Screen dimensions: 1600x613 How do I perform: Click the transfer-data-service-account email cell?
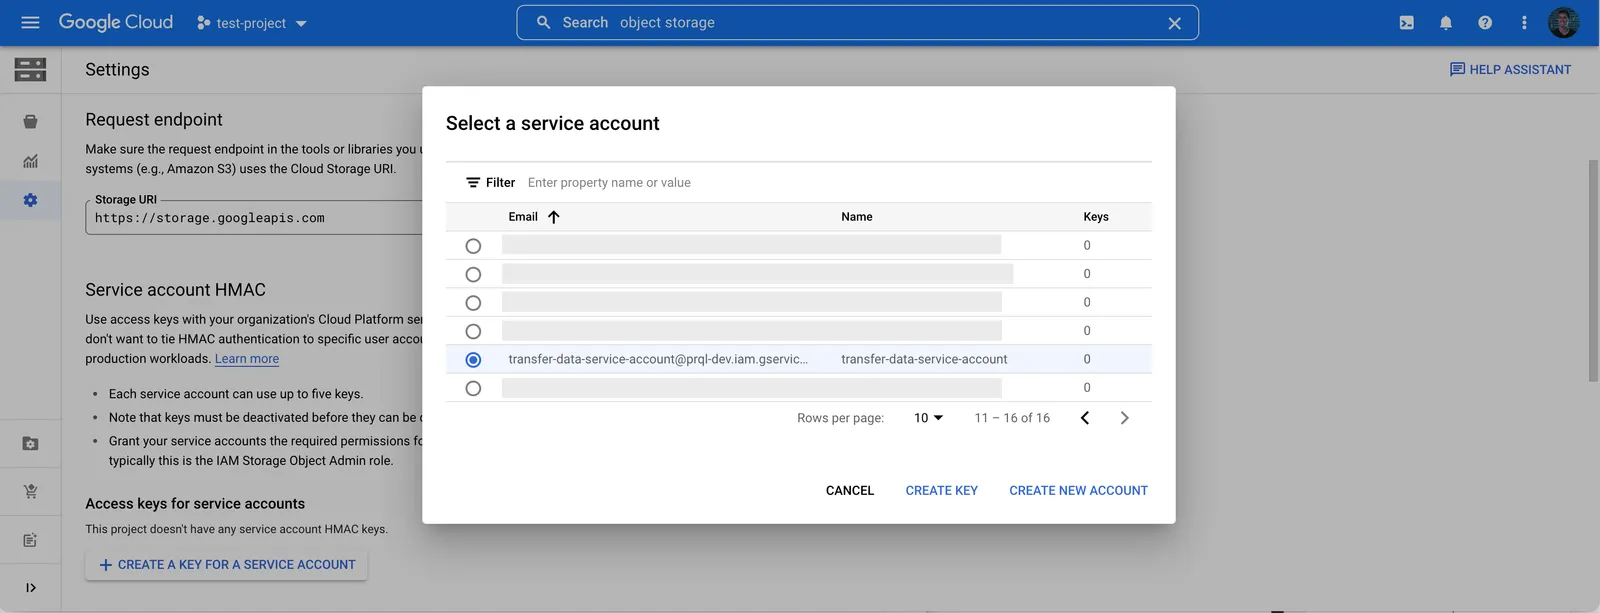pos(658,359)
